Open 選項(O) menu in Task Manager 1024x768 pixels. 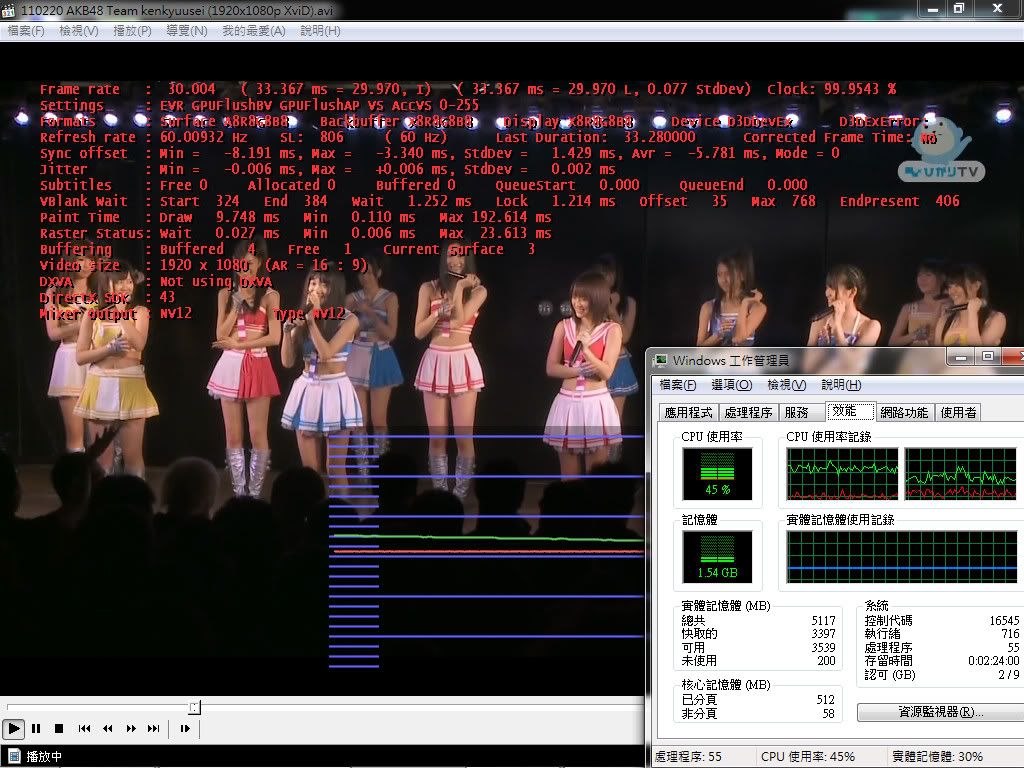pos(731,385)
